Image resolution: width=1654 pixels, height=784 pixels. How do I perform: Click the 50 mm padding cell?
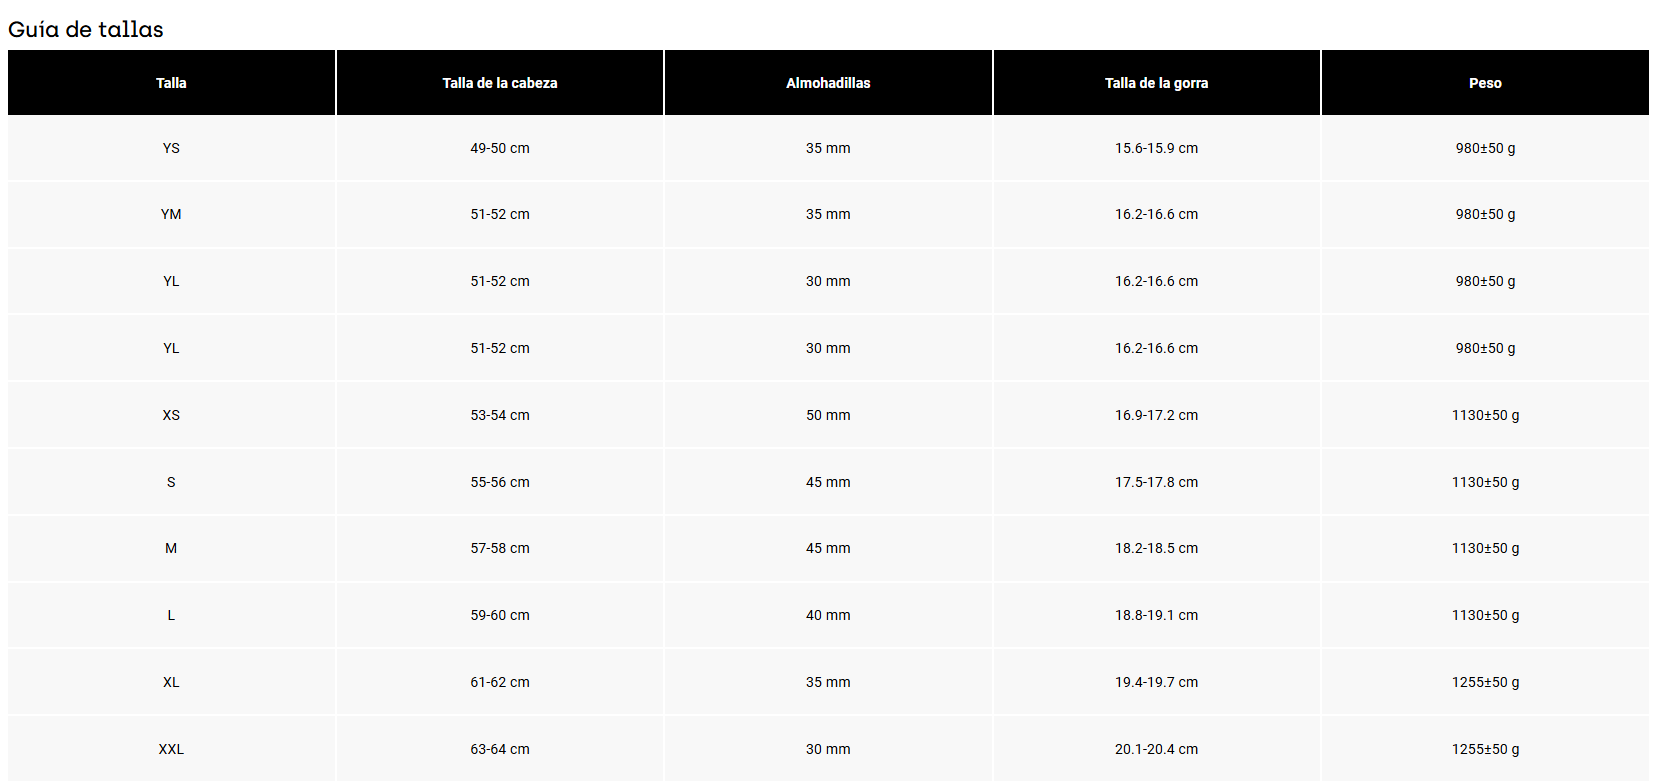pyautogui.click(x=828, y=415)
